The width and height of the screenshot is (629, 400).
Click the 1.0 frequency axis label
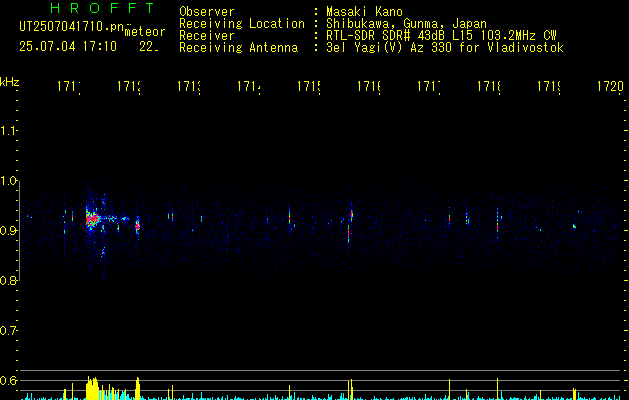(8, 181)
